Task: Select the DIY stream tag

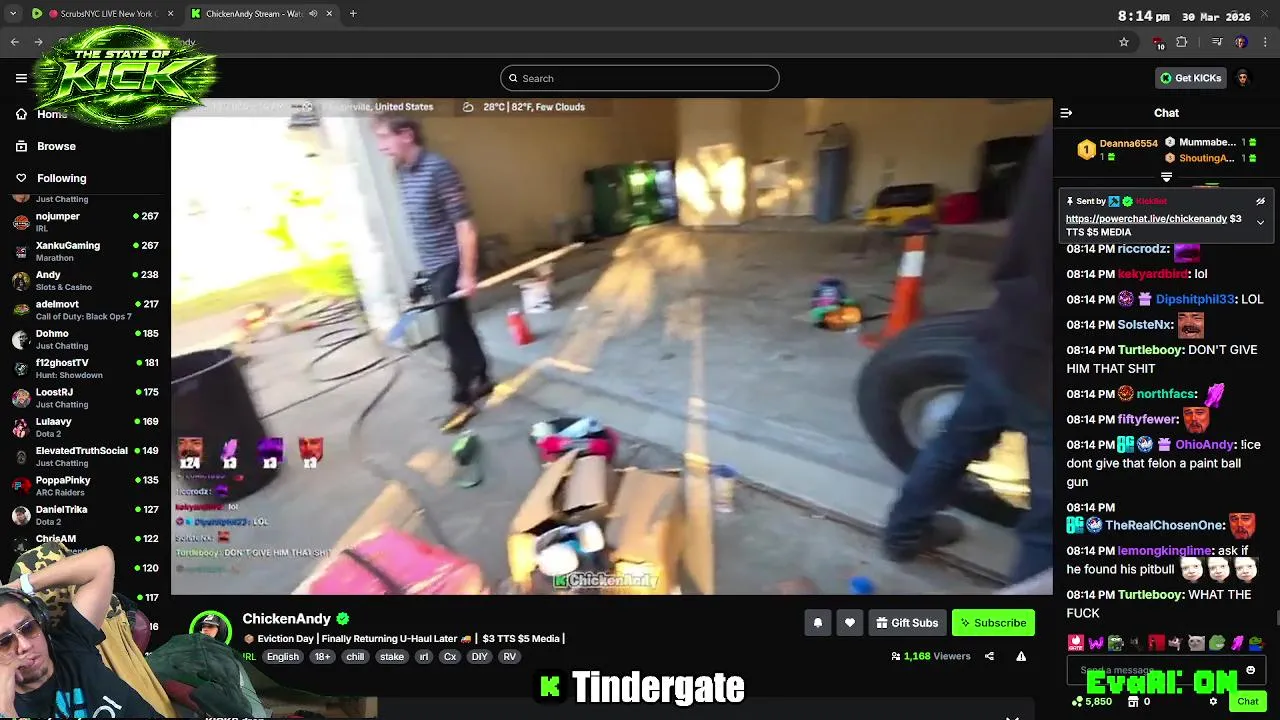Action: pyautogui.click(x=479, y=657)
